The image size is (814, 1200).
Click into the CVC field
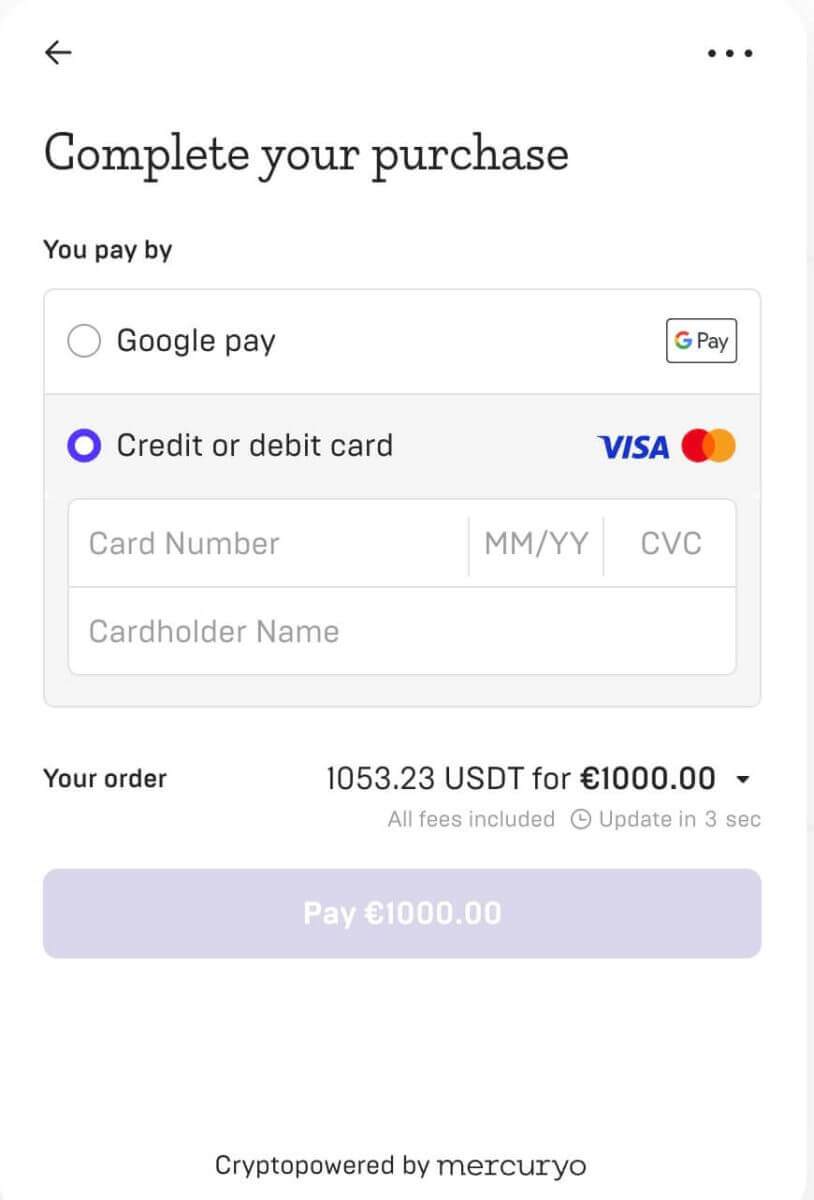point(671,544)
